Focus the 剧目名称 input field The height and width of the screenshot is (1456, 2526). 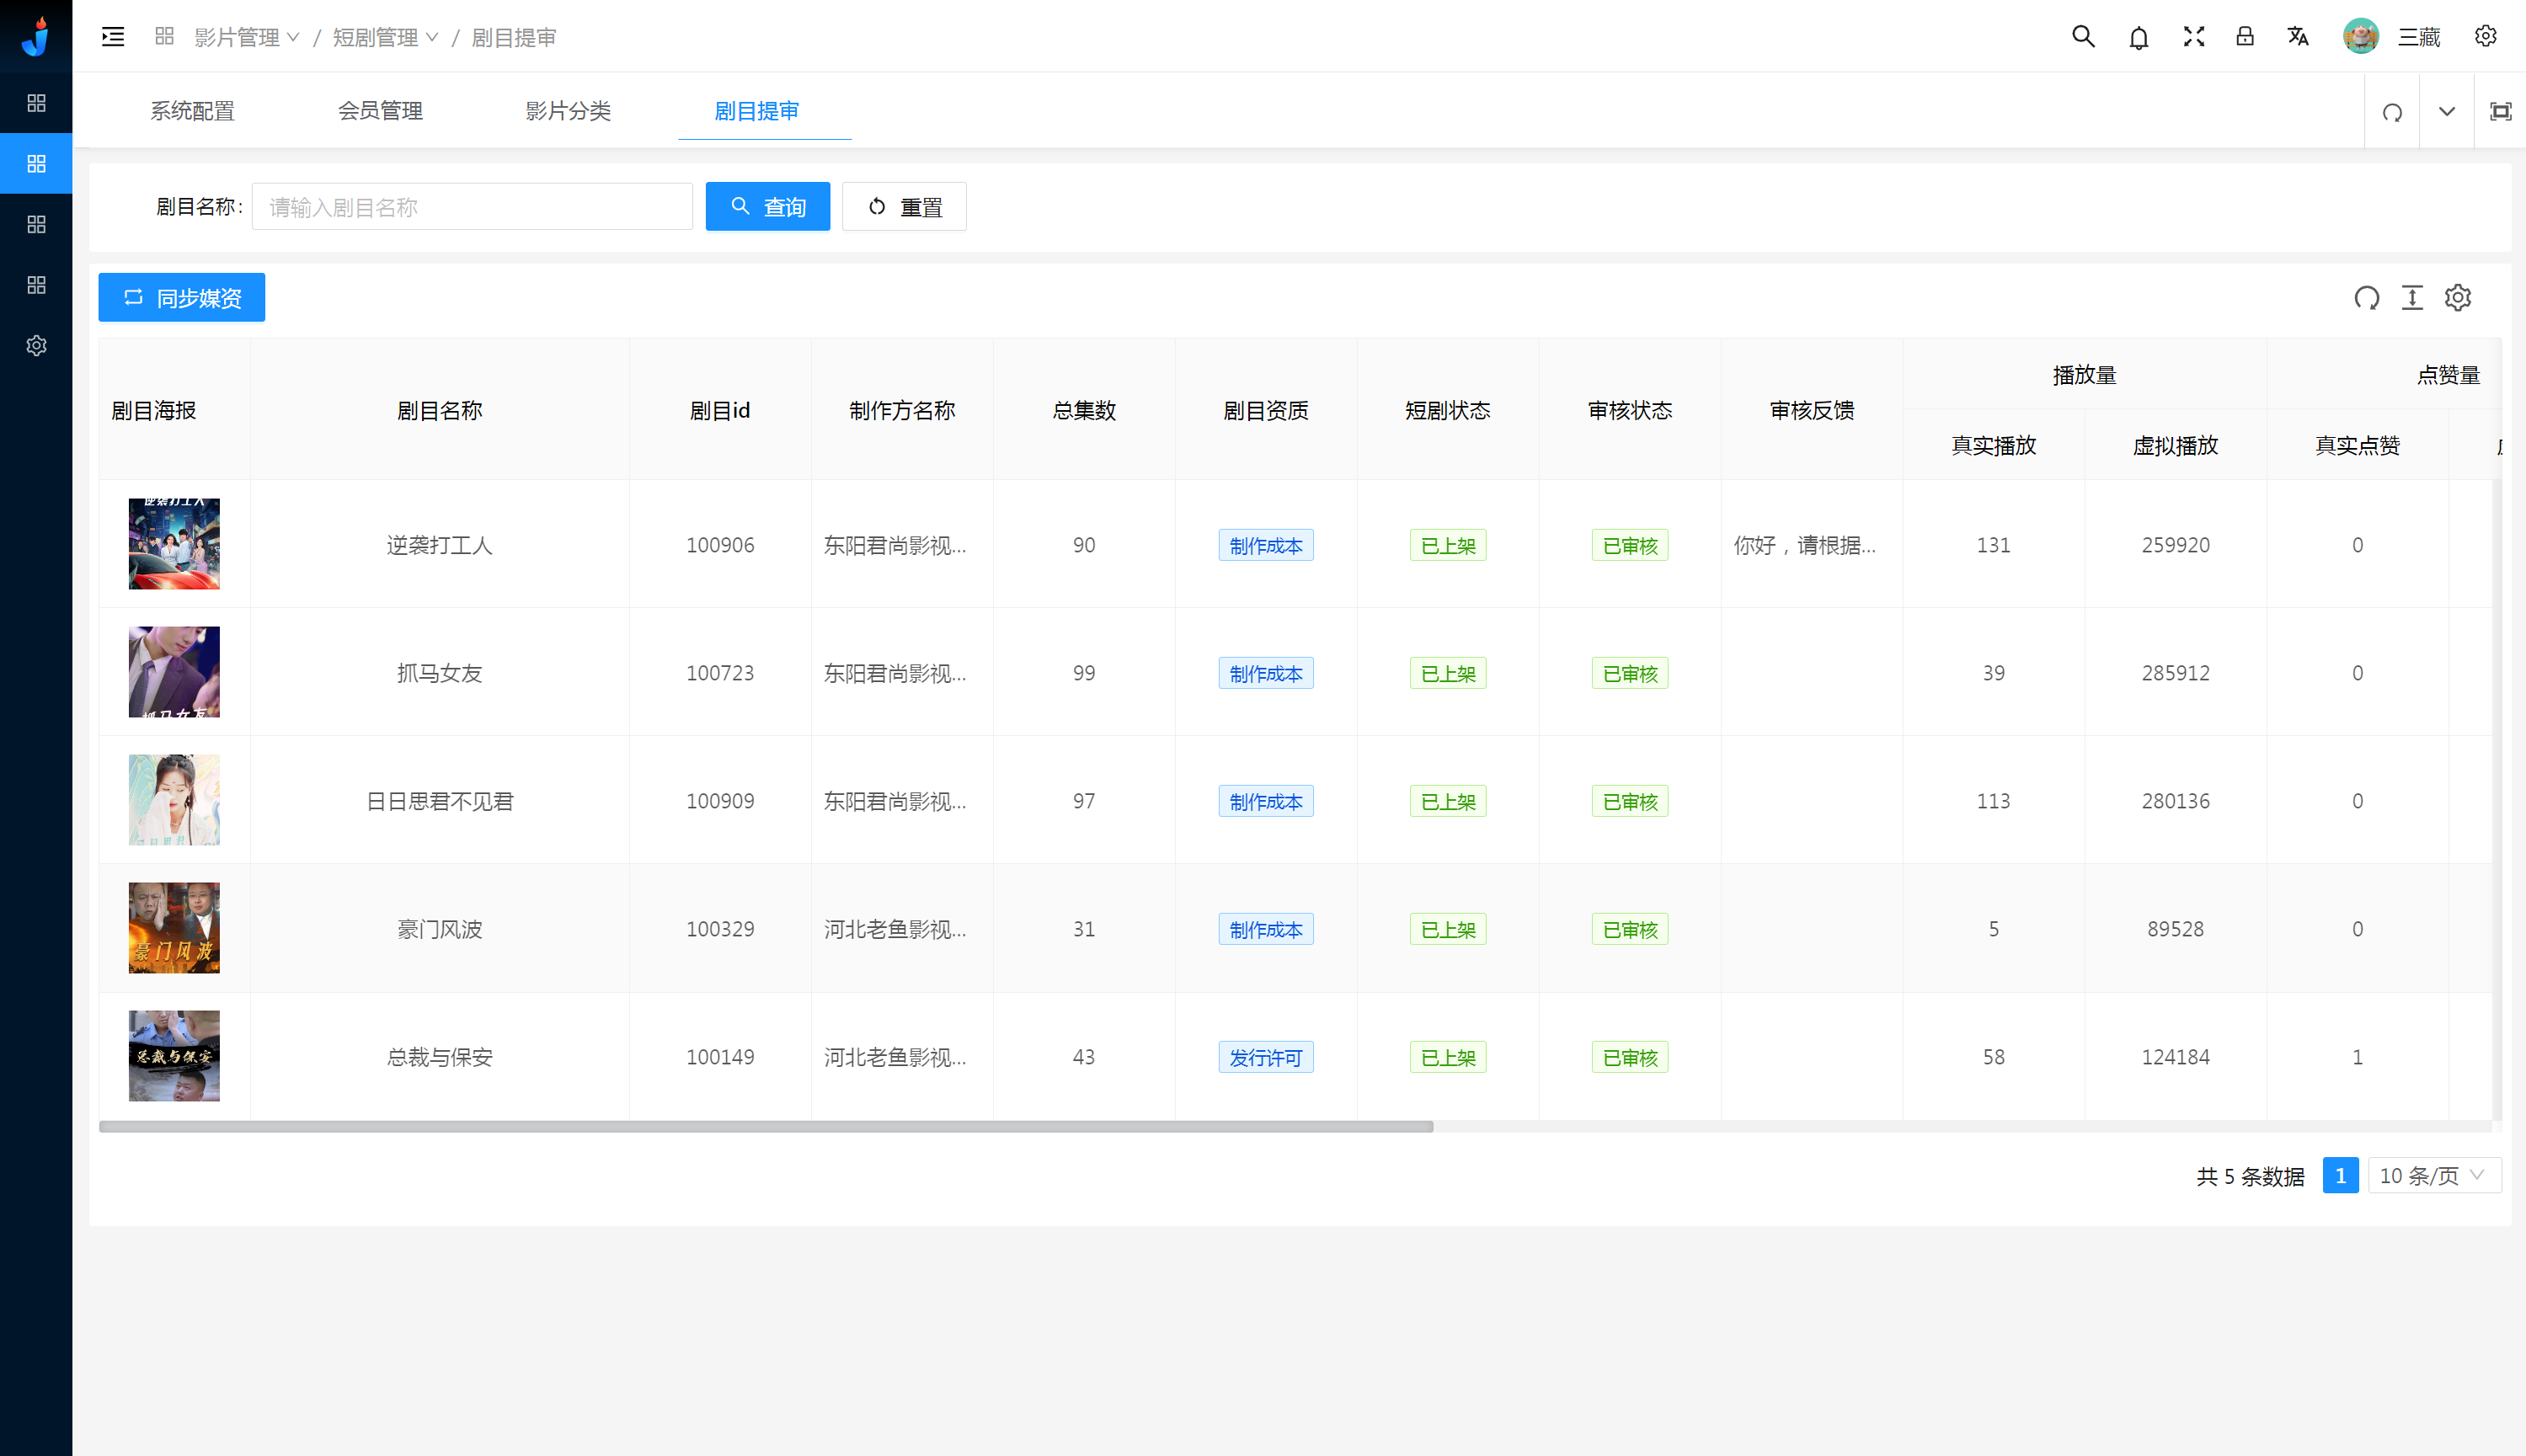pyautogui.click(x=472, y=207)
